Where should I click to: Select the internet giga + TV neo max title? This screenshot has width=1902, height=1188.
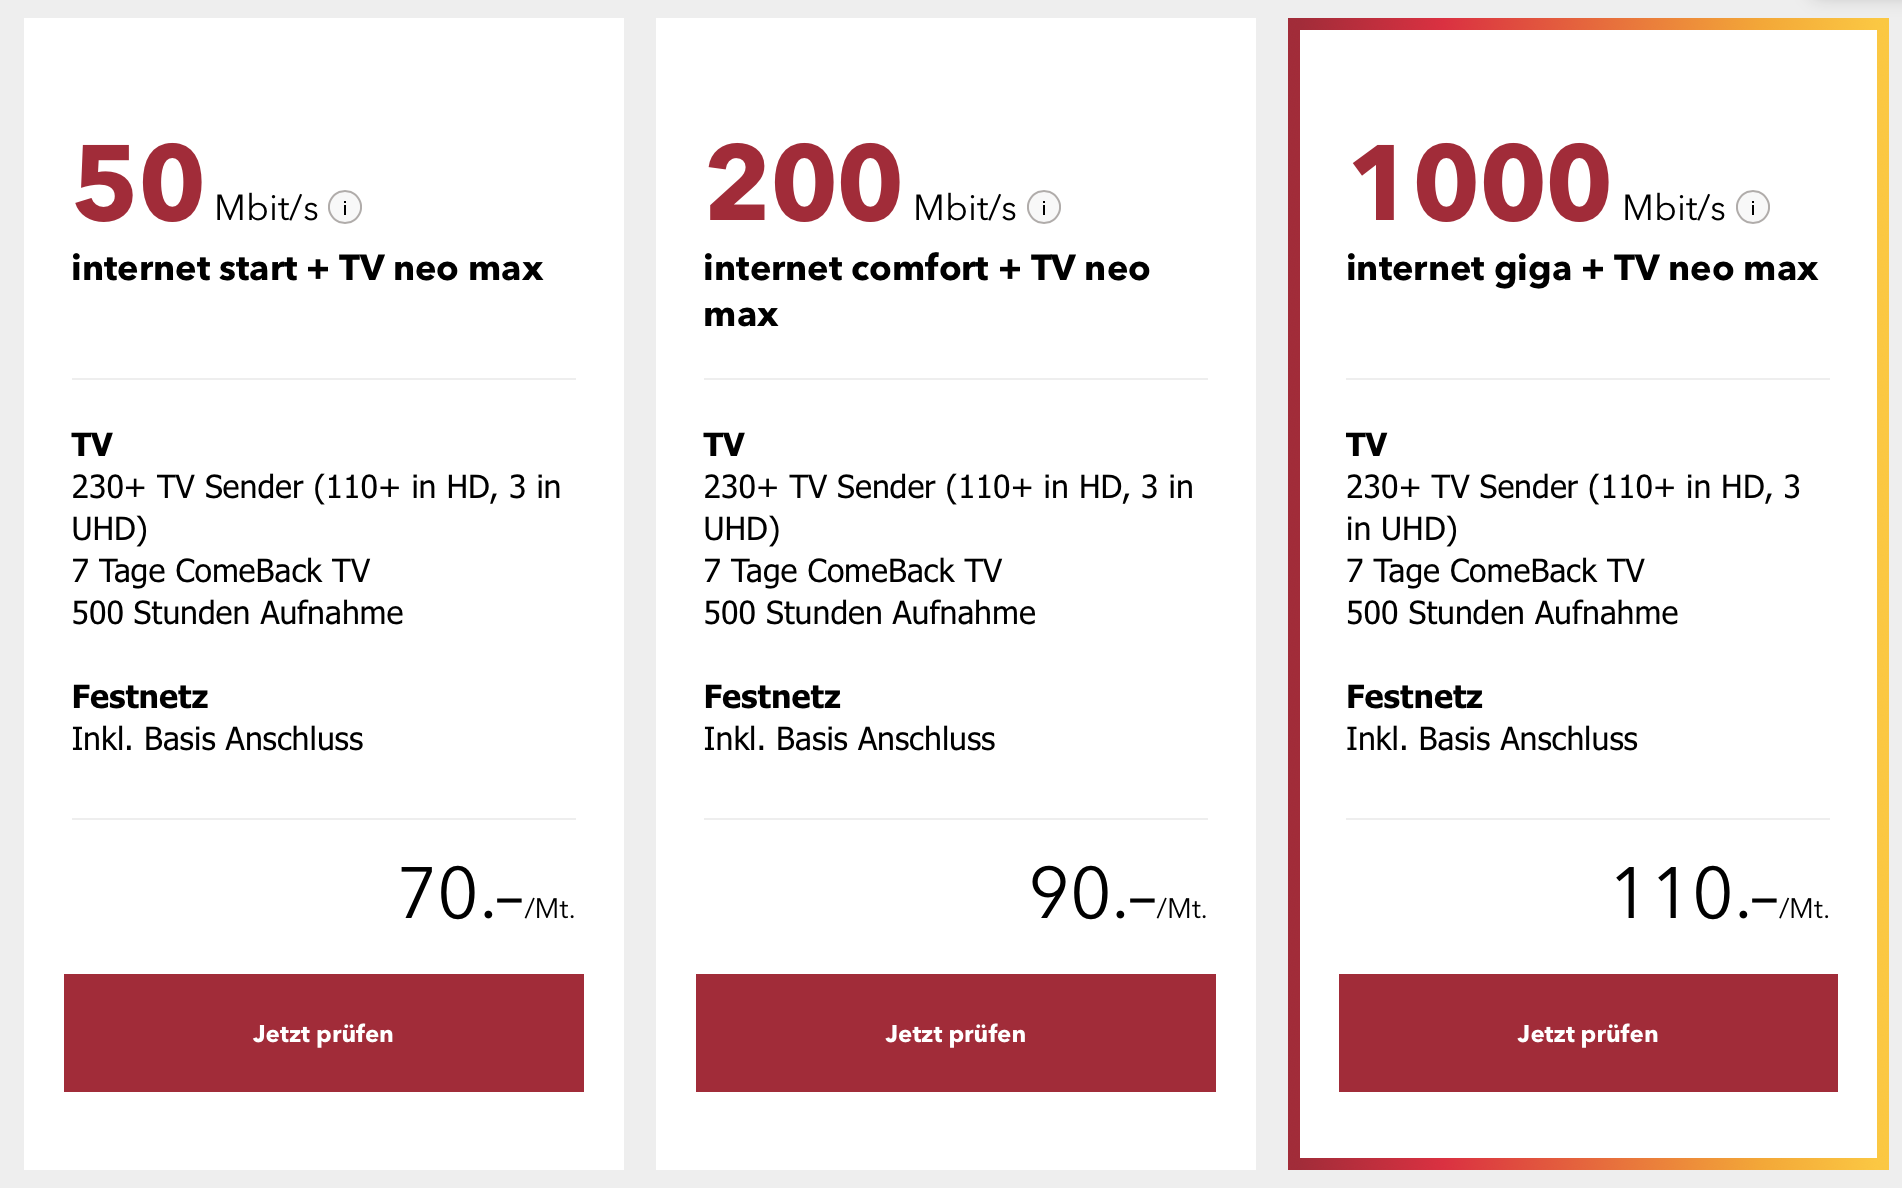pos(1582,268)
